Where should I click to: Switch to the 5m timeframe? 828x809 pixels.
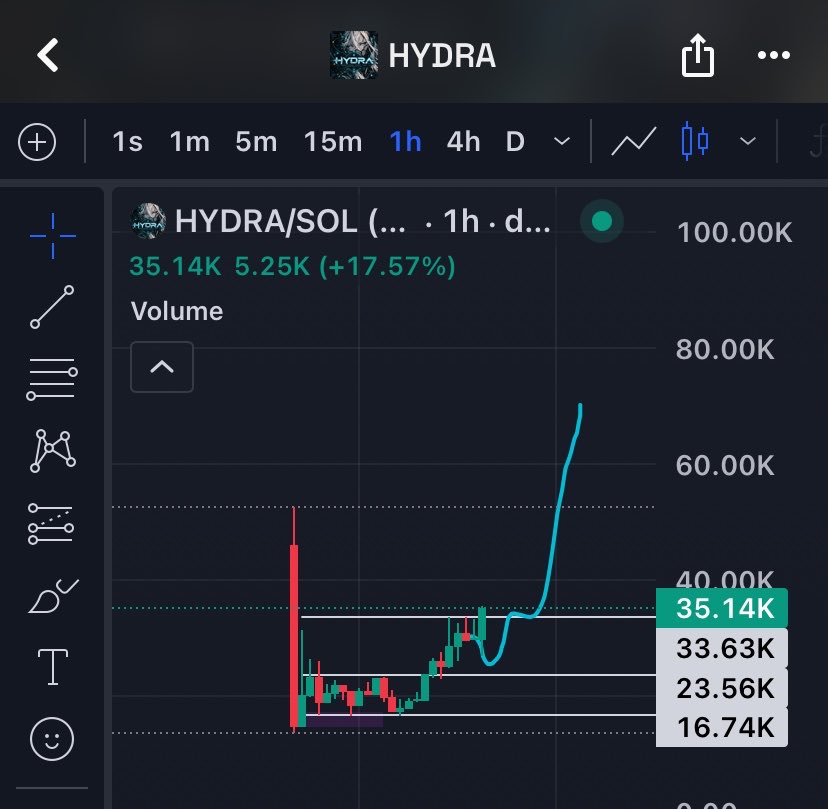[x=256, y=142]
